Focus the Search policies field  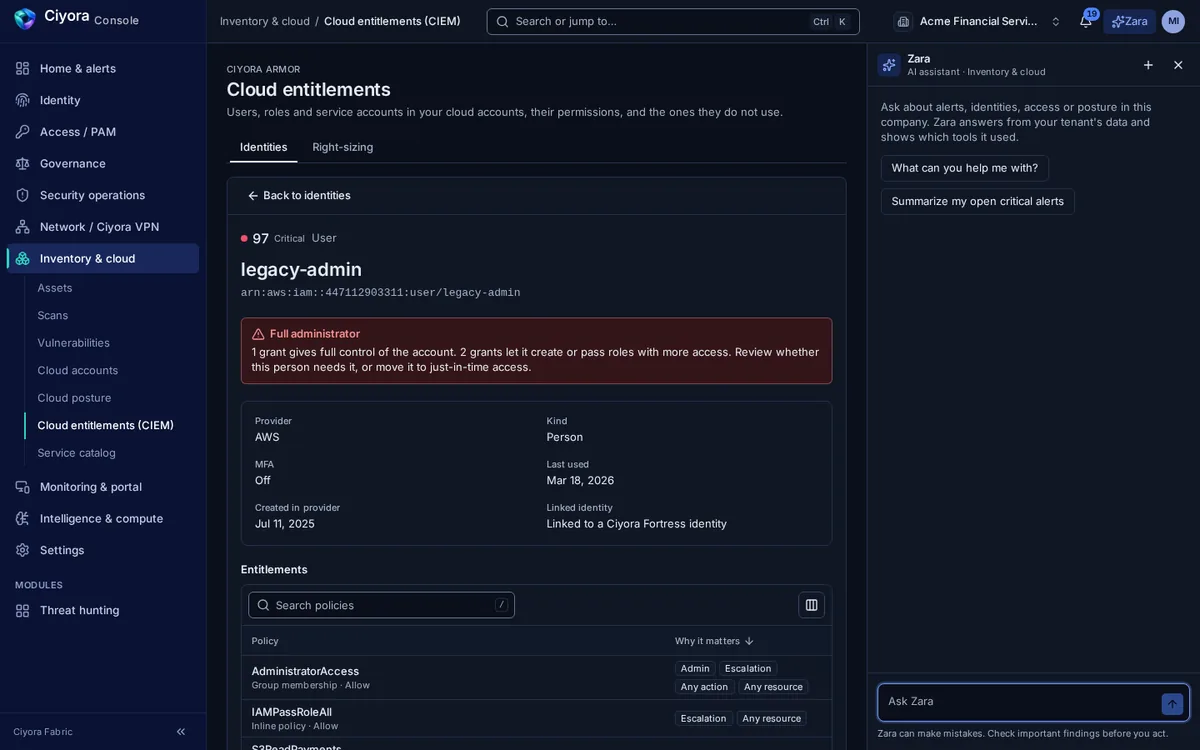pyautogui.click(x=381, y=605)
